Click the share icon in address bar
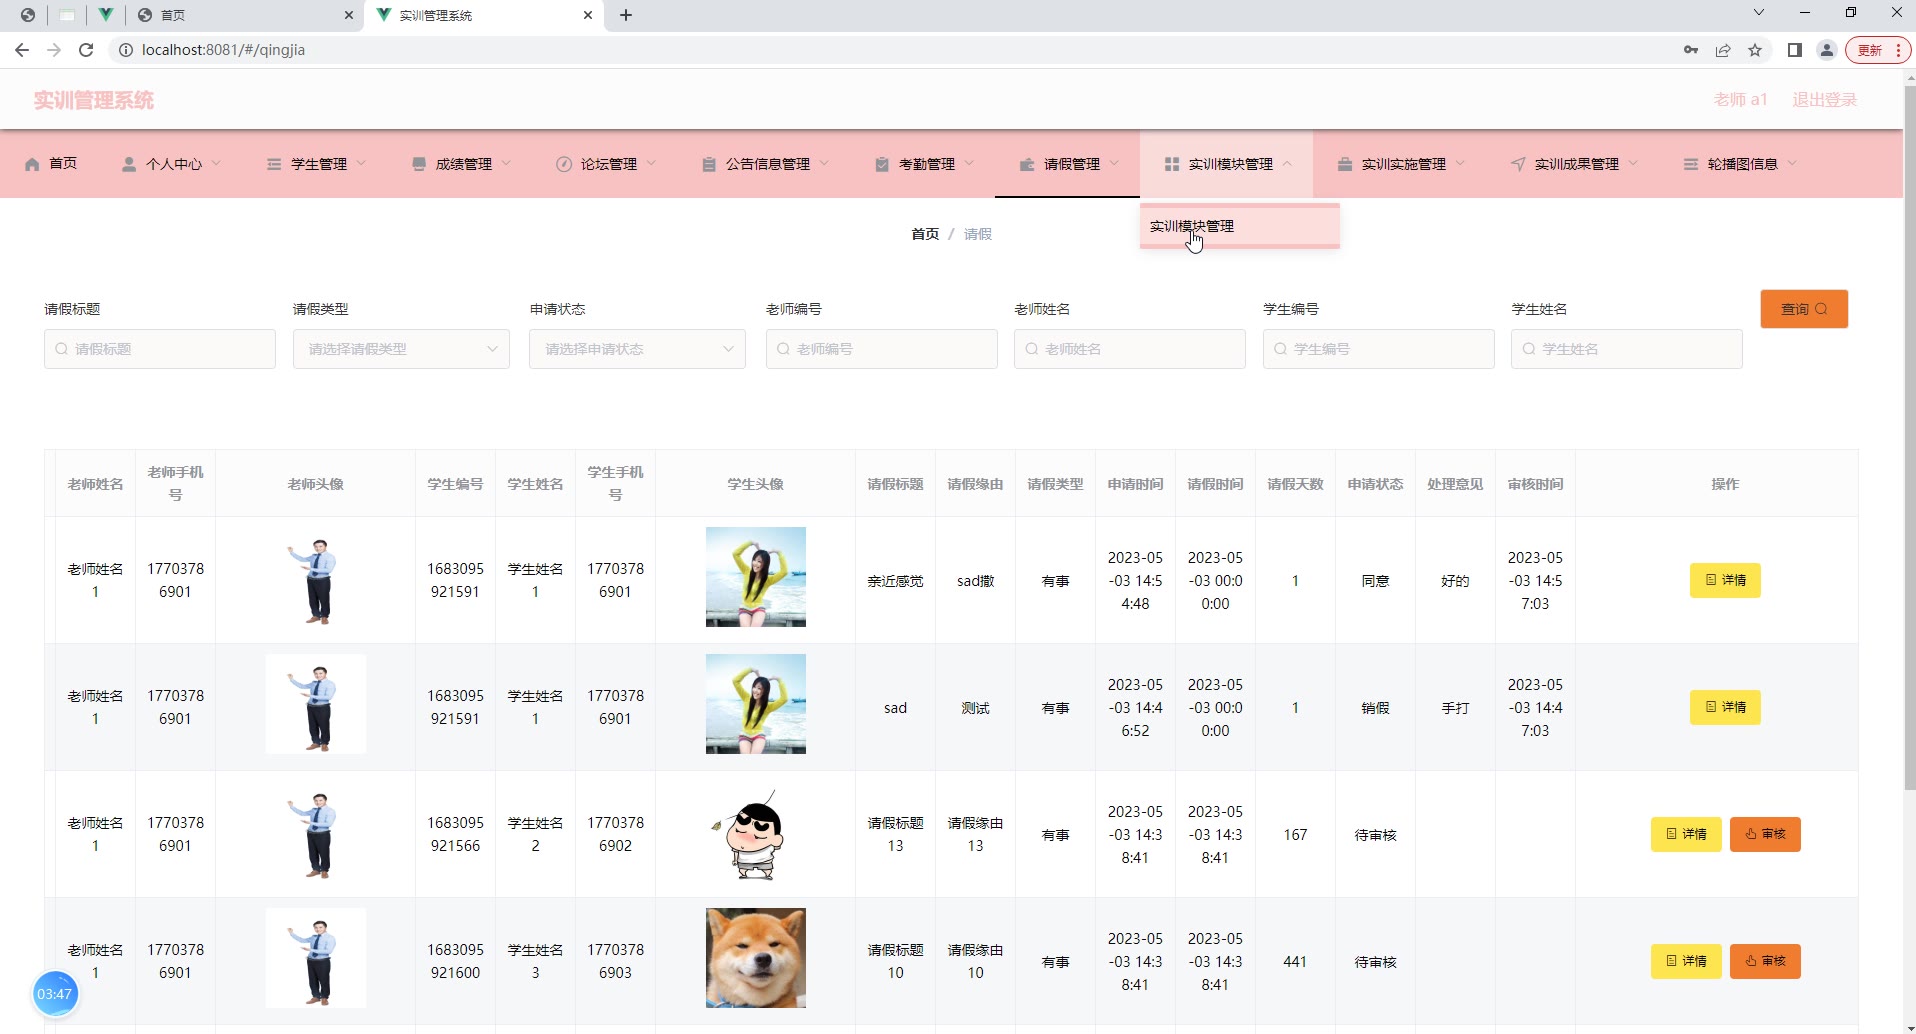The width and height of the screenshot is (1916, 1034). click(1723, 50)
